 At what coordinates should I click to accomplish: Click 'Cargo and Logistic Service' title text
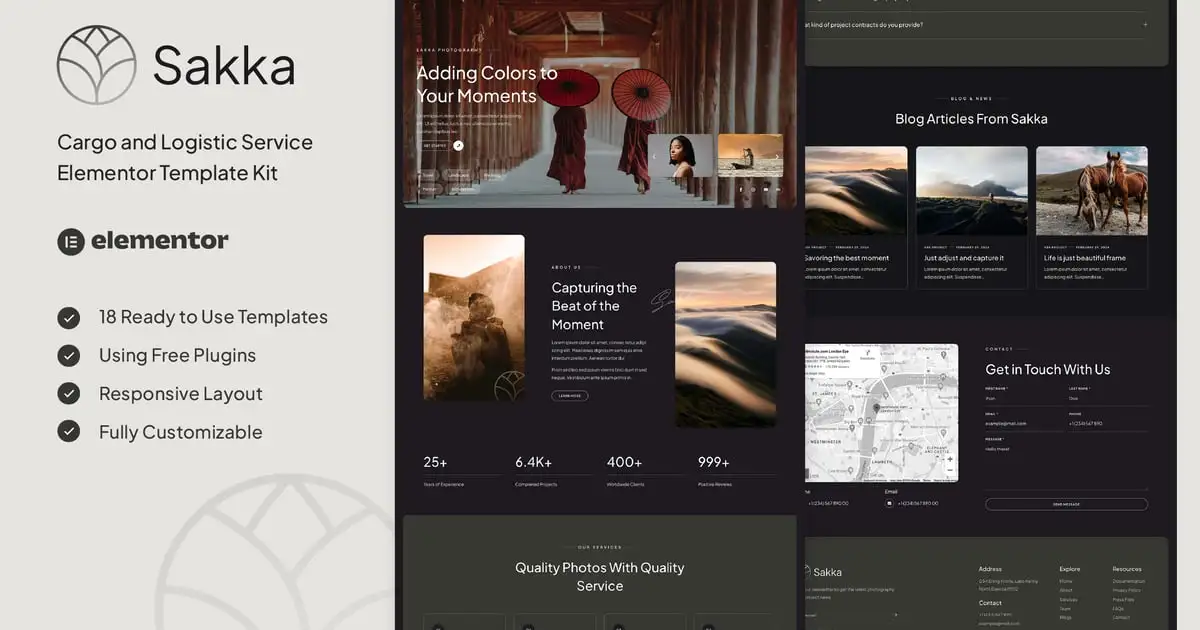click(185, 142)
